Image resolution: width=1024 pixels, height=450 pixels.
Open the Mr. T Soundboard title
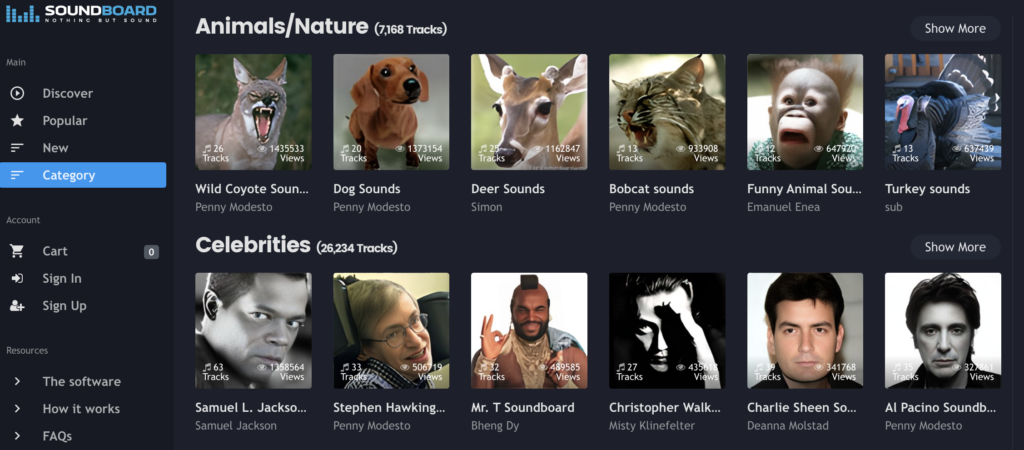coord(522,408)
